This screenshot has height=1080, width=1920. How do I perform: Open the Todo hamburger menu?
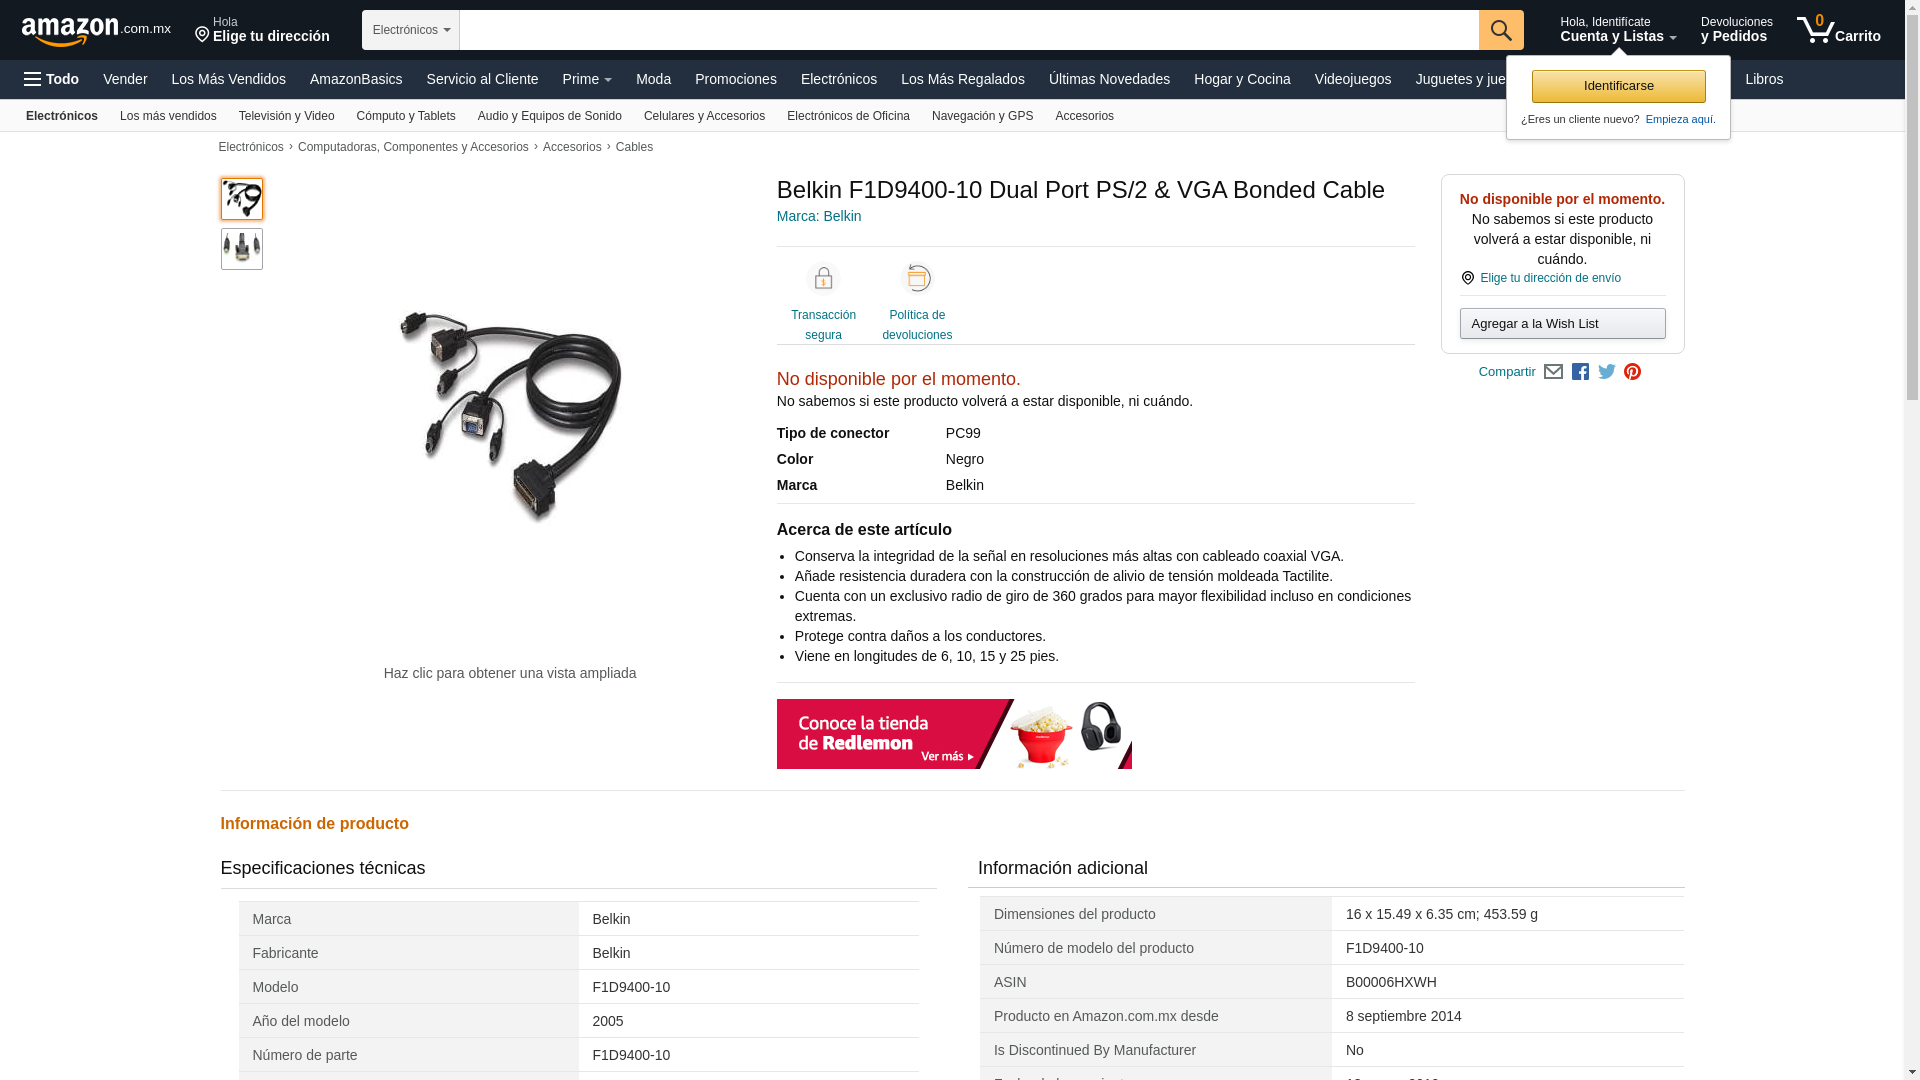(x=52, y=79)
